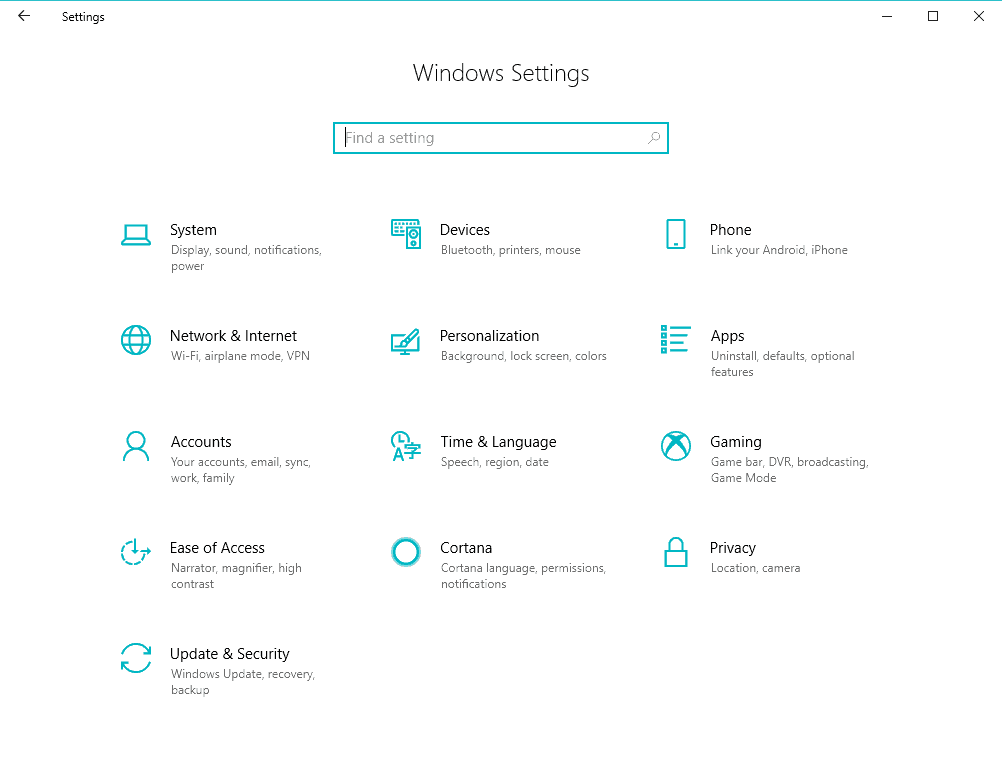Screen dimensions: 1002x771
Task: Click 'Display, sound, notifications, power' description
Action: [245, 257]
